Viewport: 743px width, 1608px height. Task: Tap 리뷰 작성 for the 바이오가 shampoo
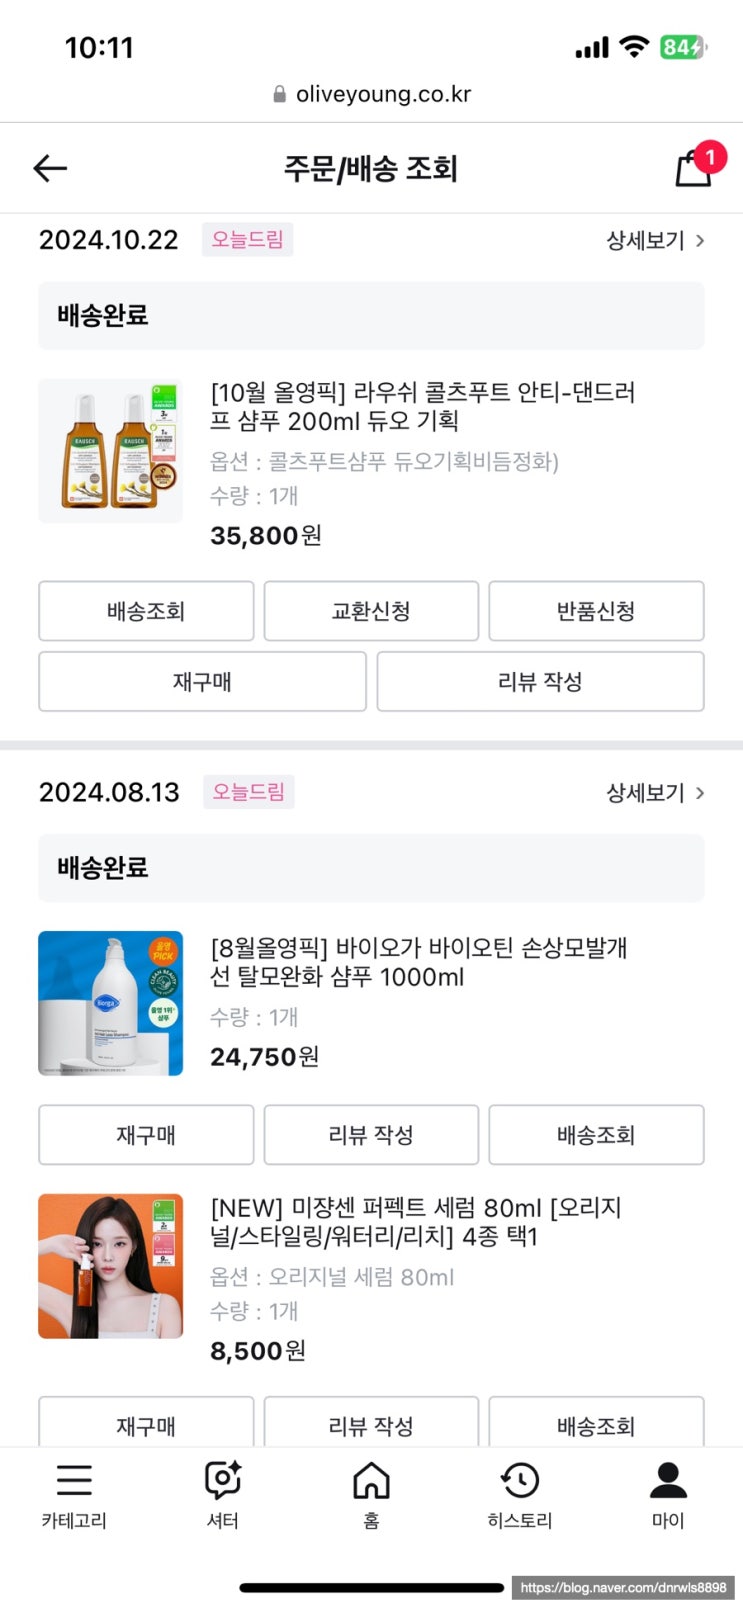pos(371,1135)
